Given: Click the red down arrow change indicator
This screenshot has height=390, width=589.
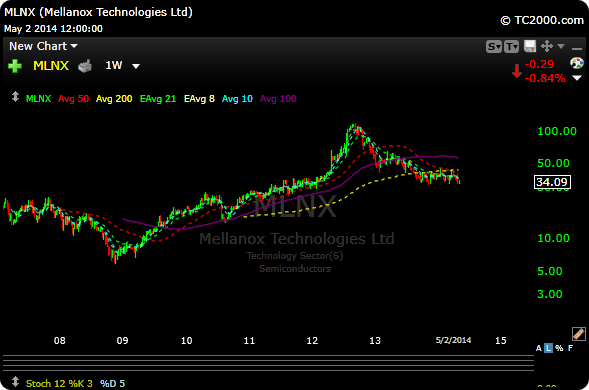Looking at the screenshot, I should click(x=517, y=71).
